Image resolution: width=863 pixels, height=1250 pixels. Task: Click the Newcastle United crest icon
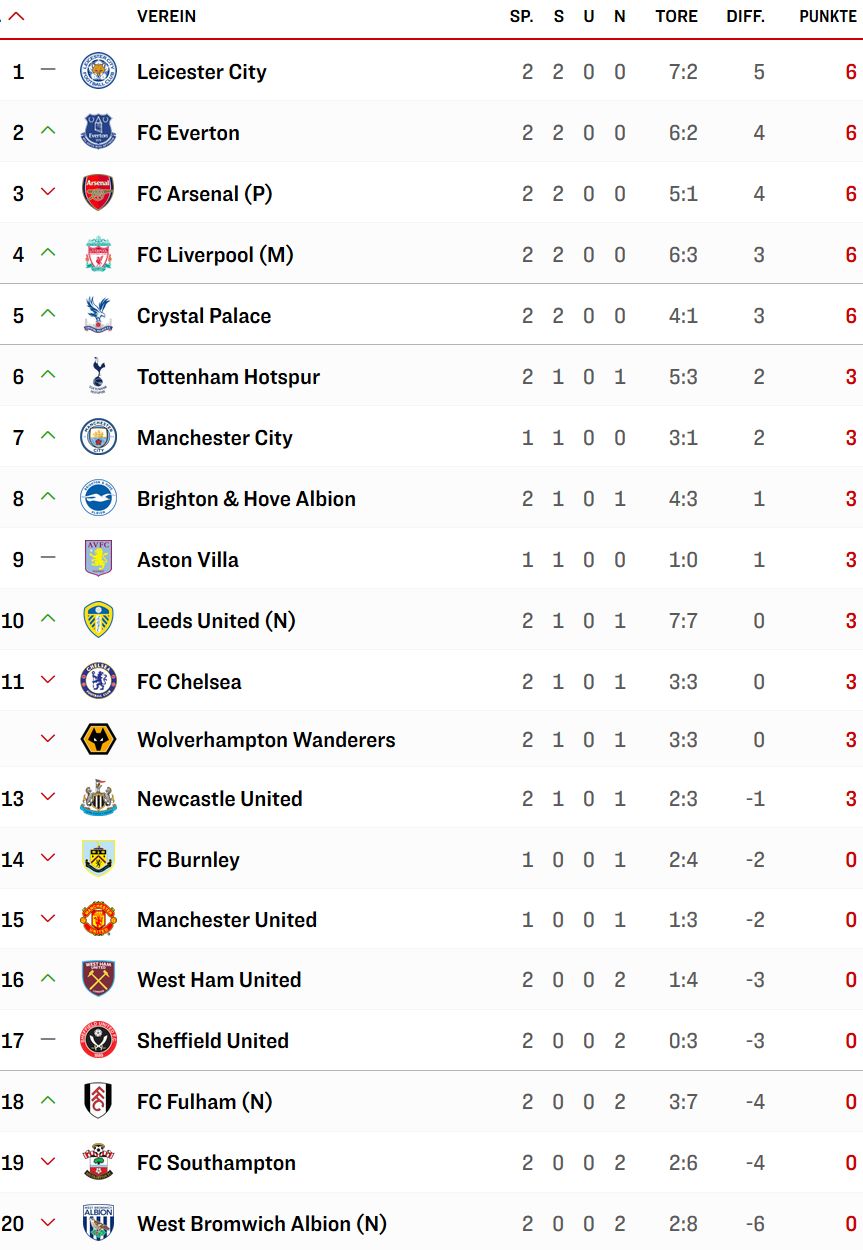98,799
